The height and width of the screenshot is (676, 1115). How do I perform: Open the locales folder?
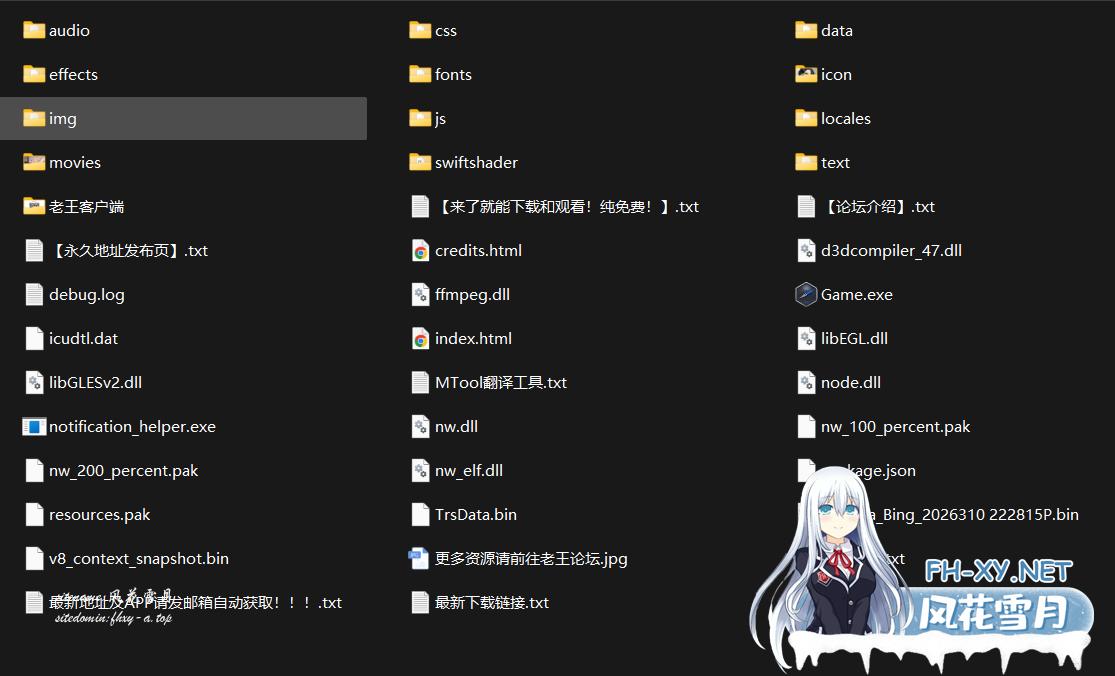tap(846, 118)
